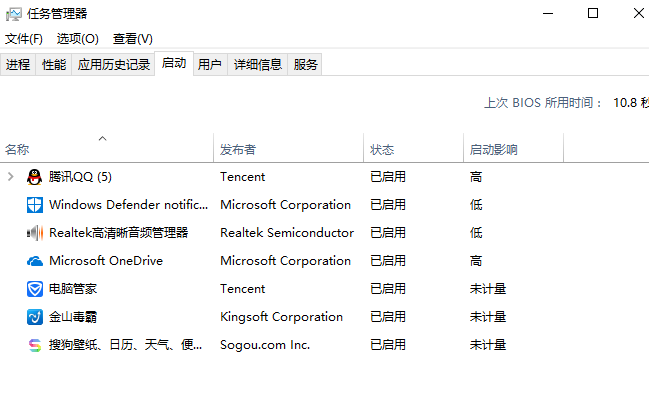Open the 文件(F) menu

(x=24, y=39)
